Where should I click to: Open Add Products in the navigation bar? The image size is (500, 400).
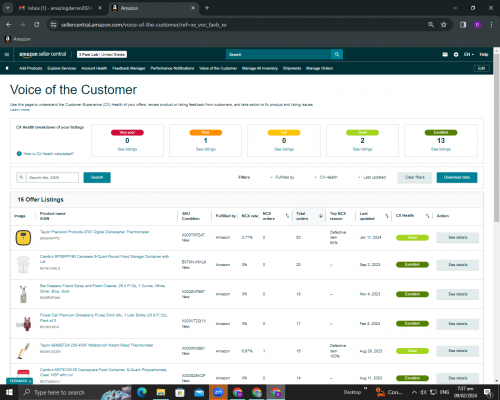pos(31,68)
